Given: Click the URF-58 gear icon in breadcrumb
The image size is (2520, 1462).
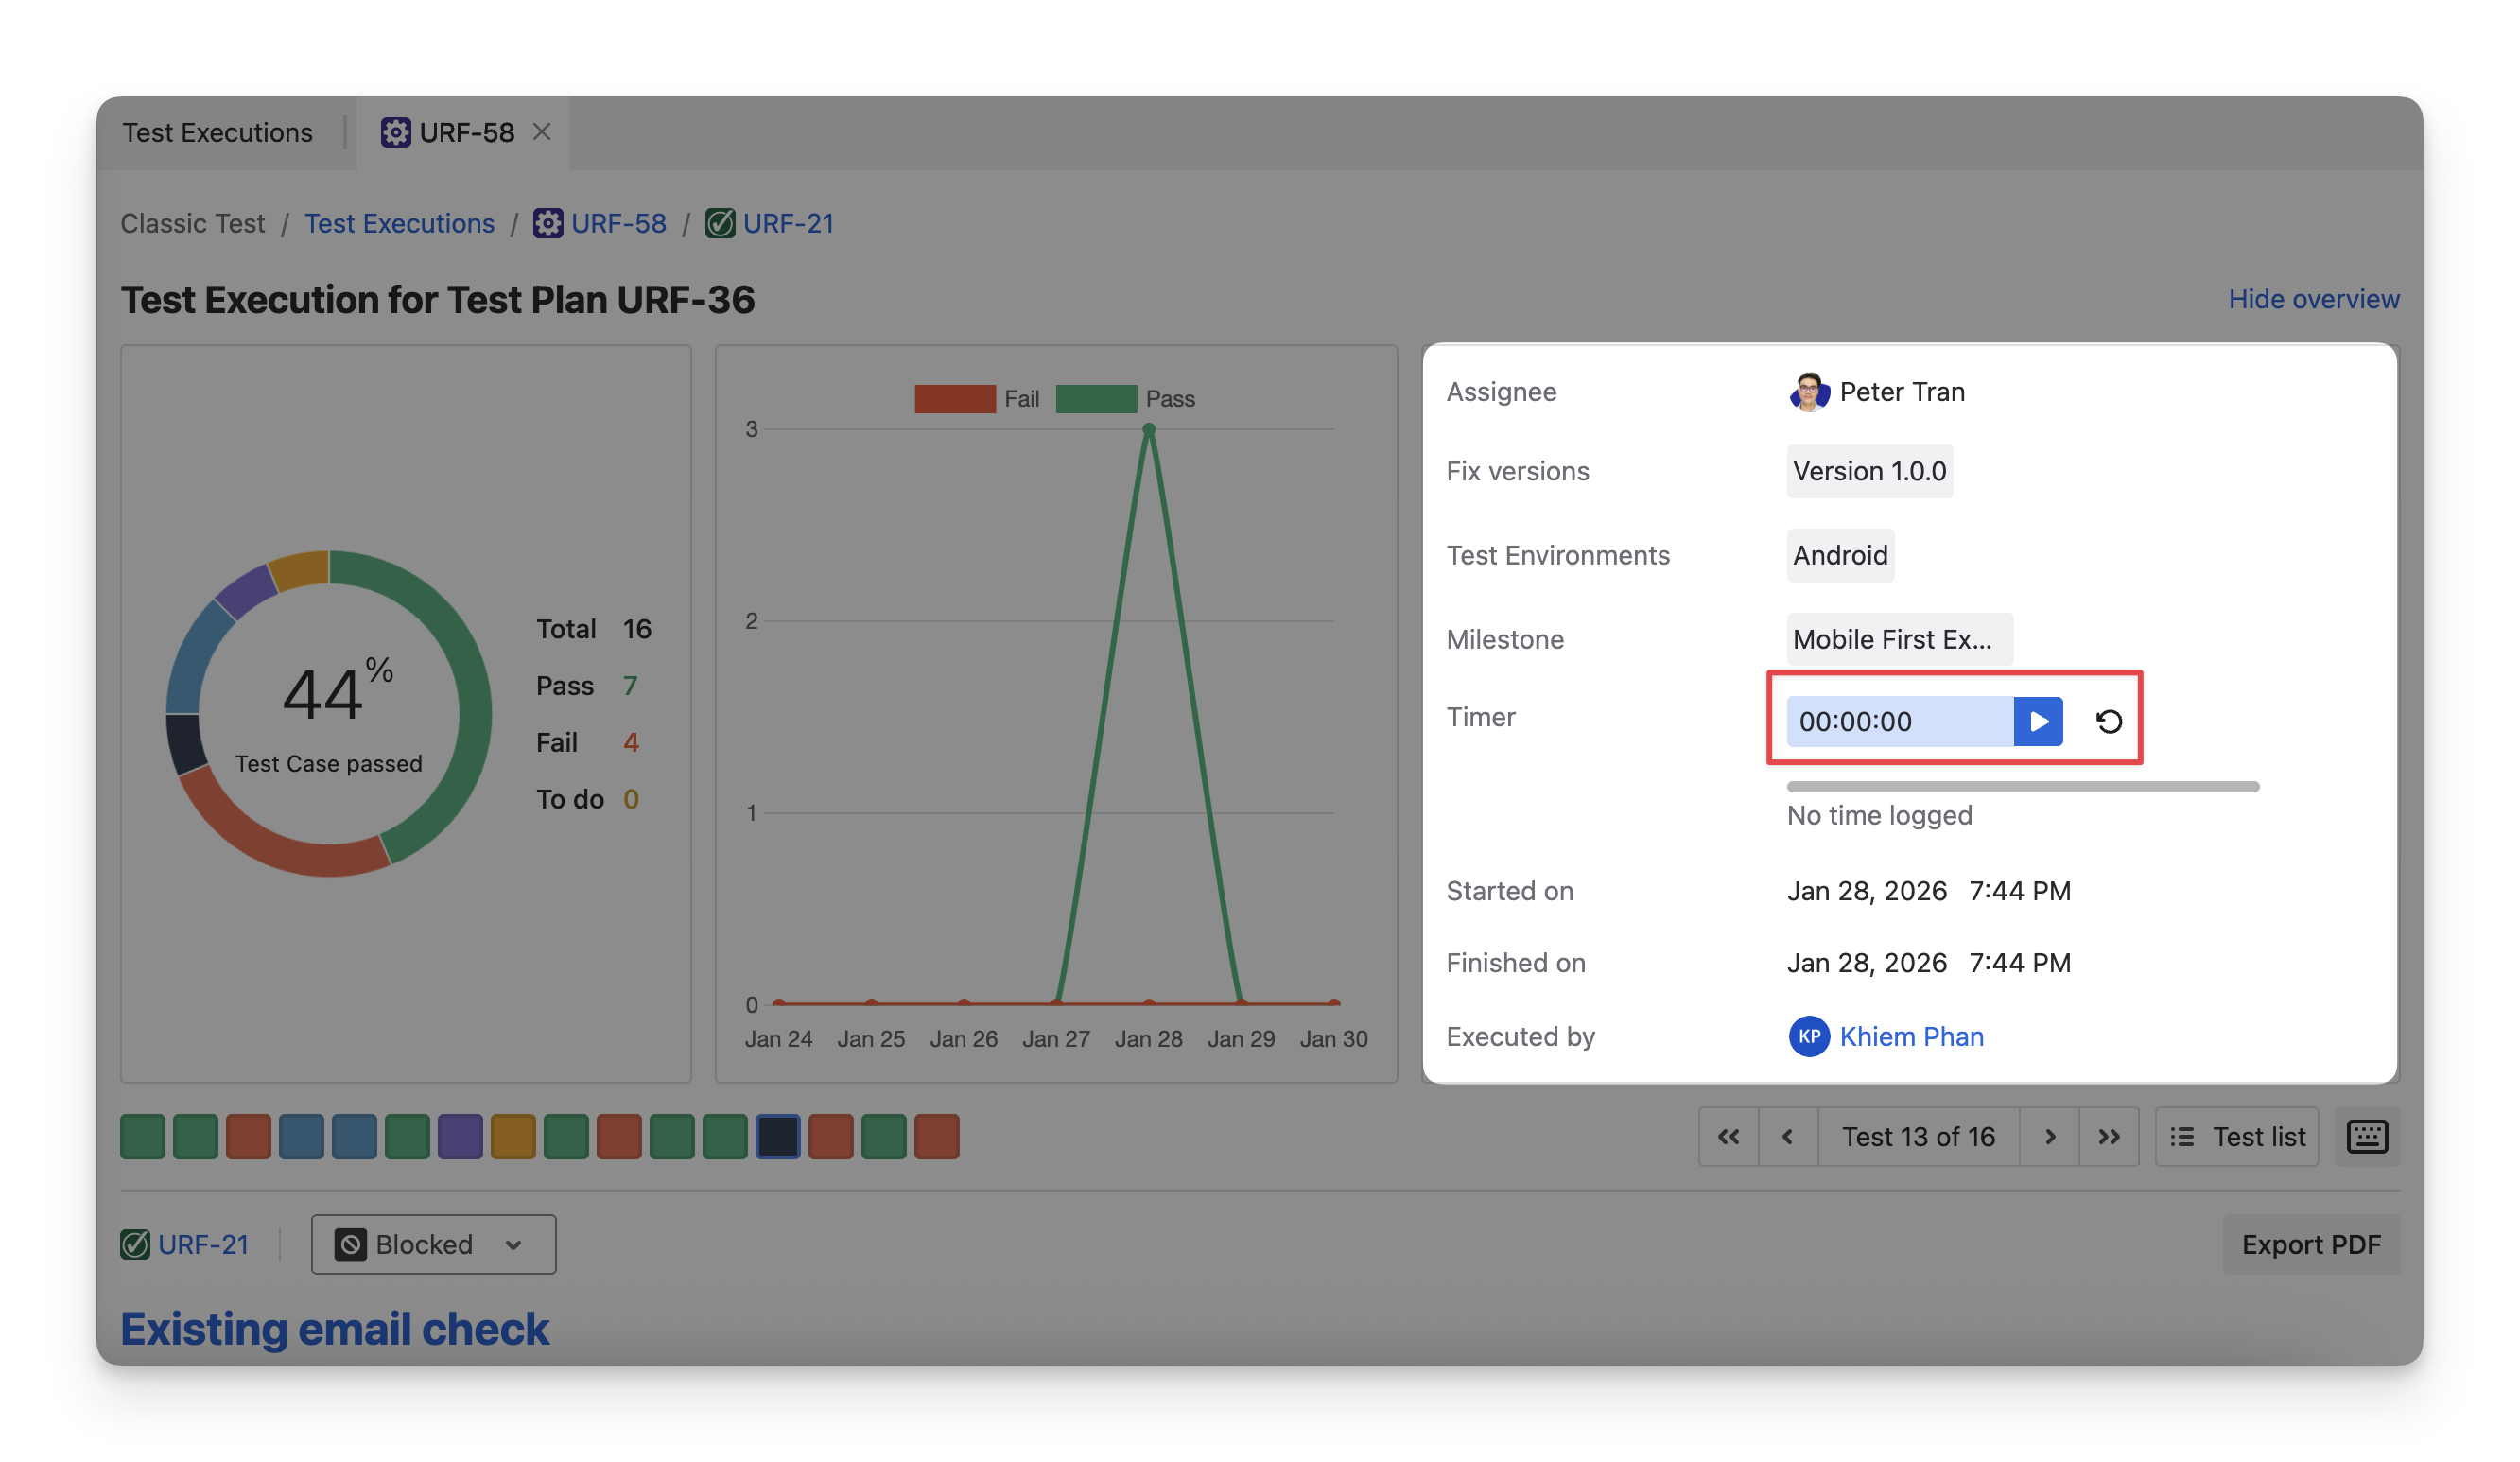Looking at the screenshot, I should [548, 223].
